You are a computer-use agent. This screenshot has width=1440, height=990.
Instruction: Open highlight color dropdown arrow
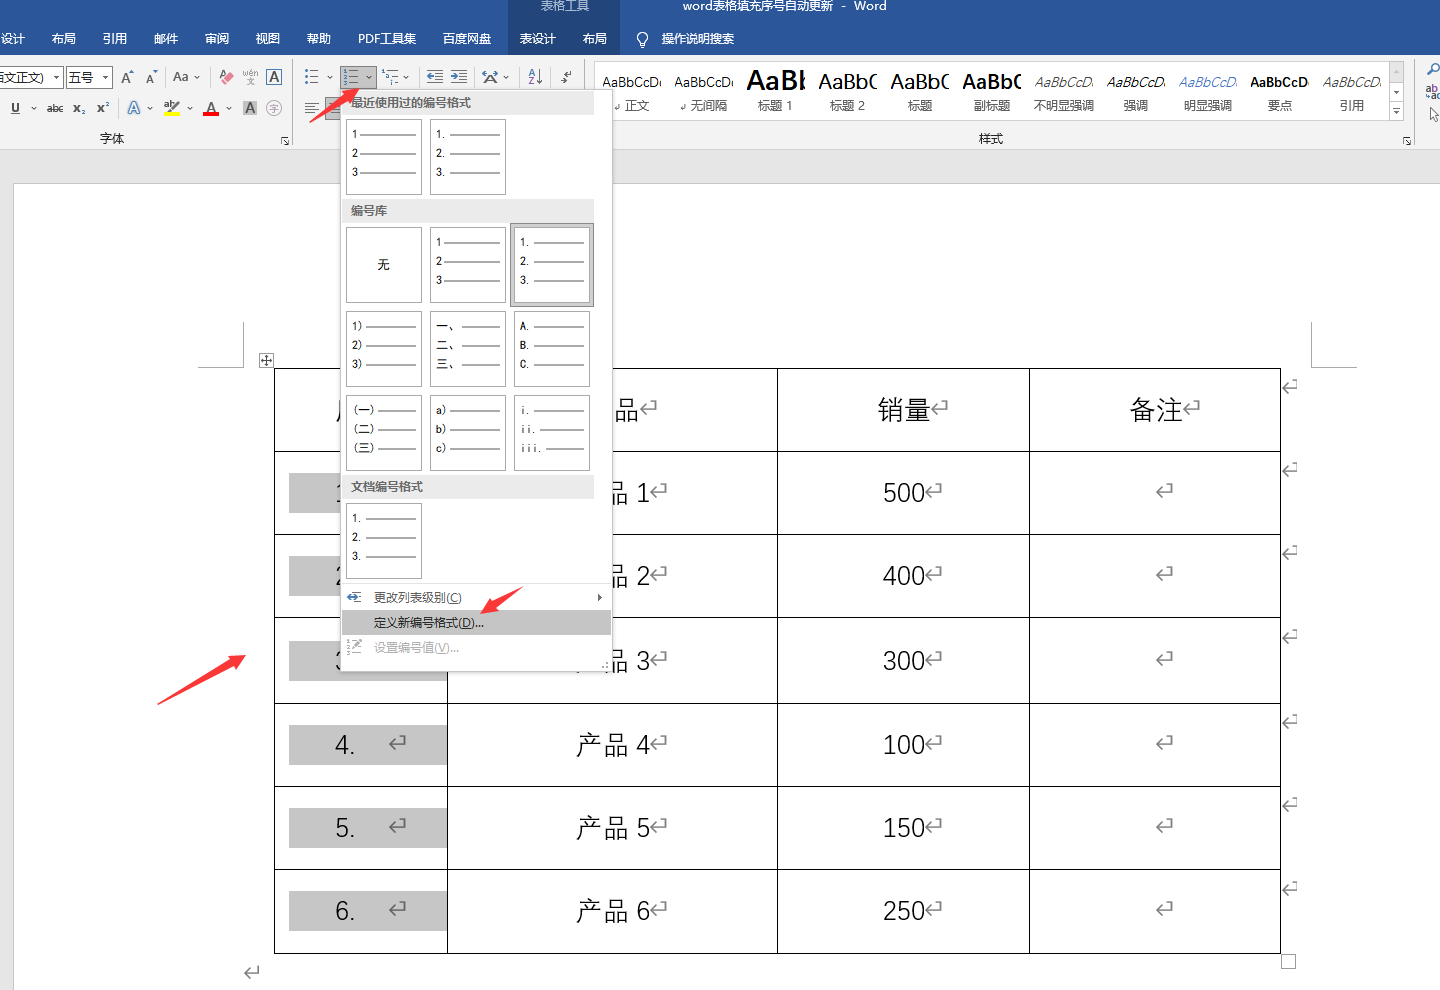pyautogui.click(x=190, y=108)
